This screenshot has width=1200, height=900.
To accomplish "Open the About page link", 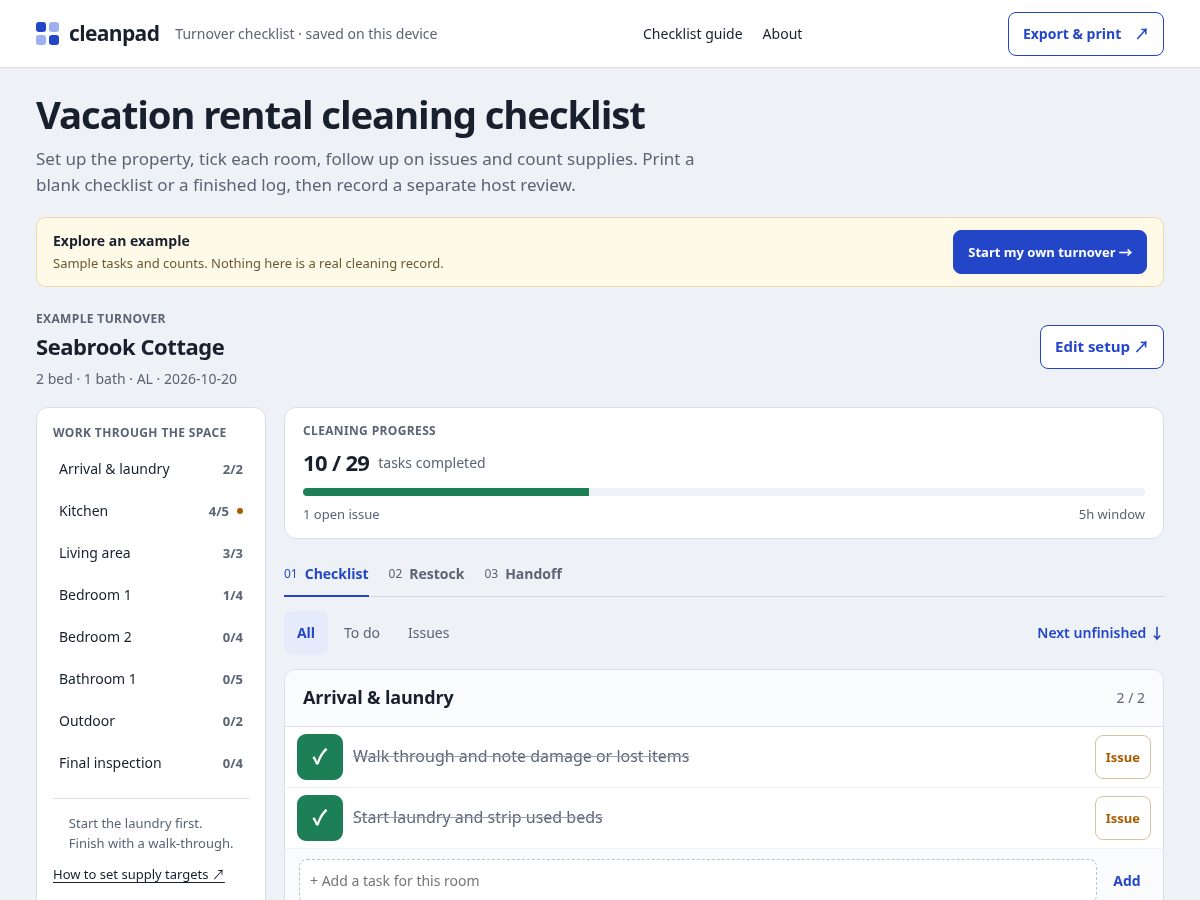I will coord(782,34).
